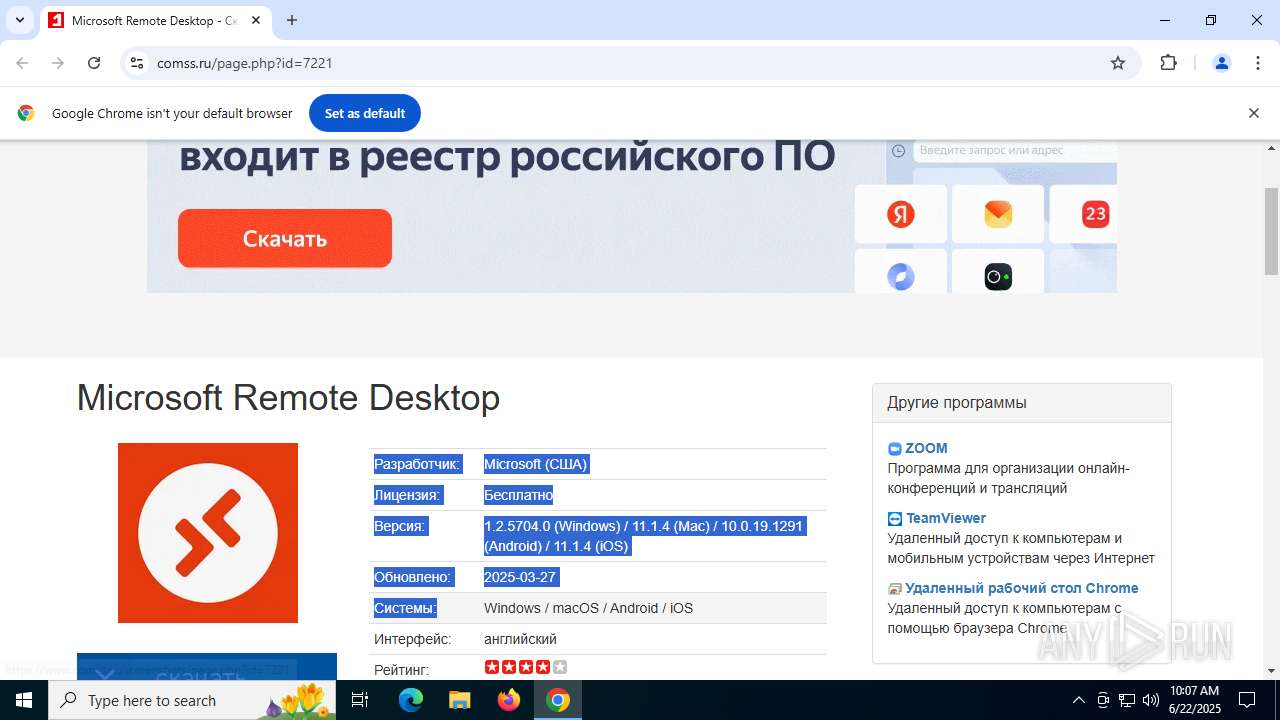This screenshot has height=720, width=1280.
Task: Click the blue round Alice tile
Action: (x=901, y=275)
